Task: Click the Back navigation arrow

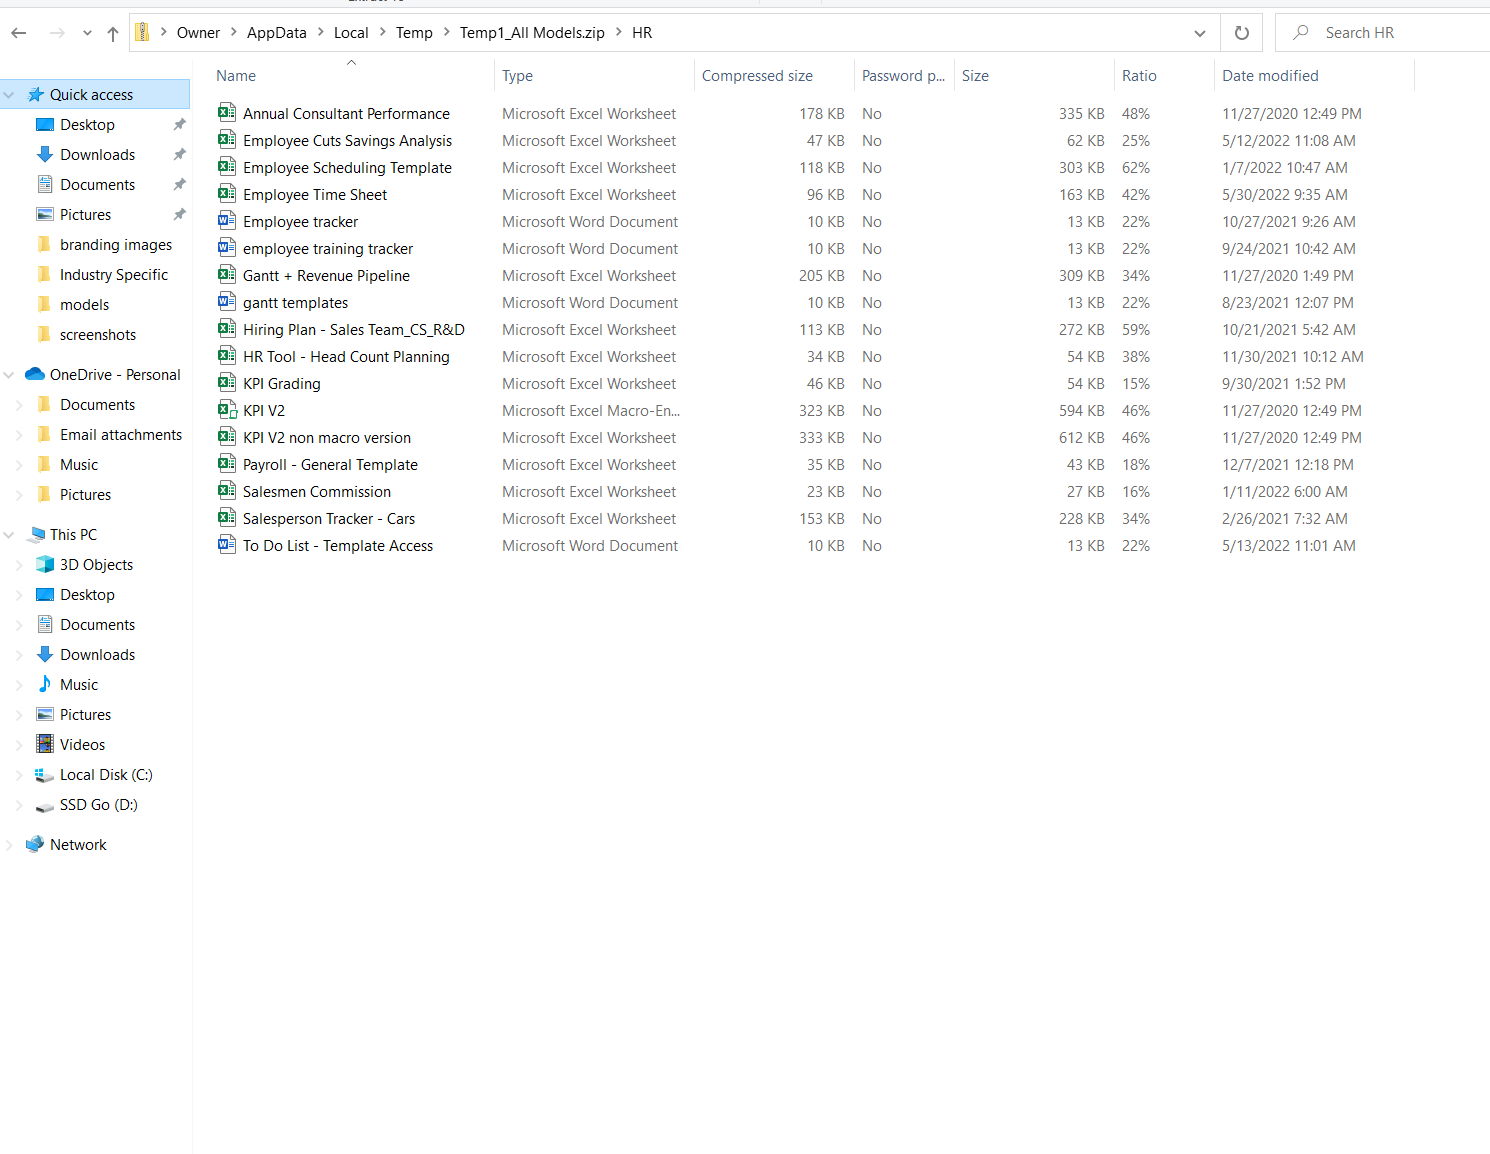Action: coord(19,33)
